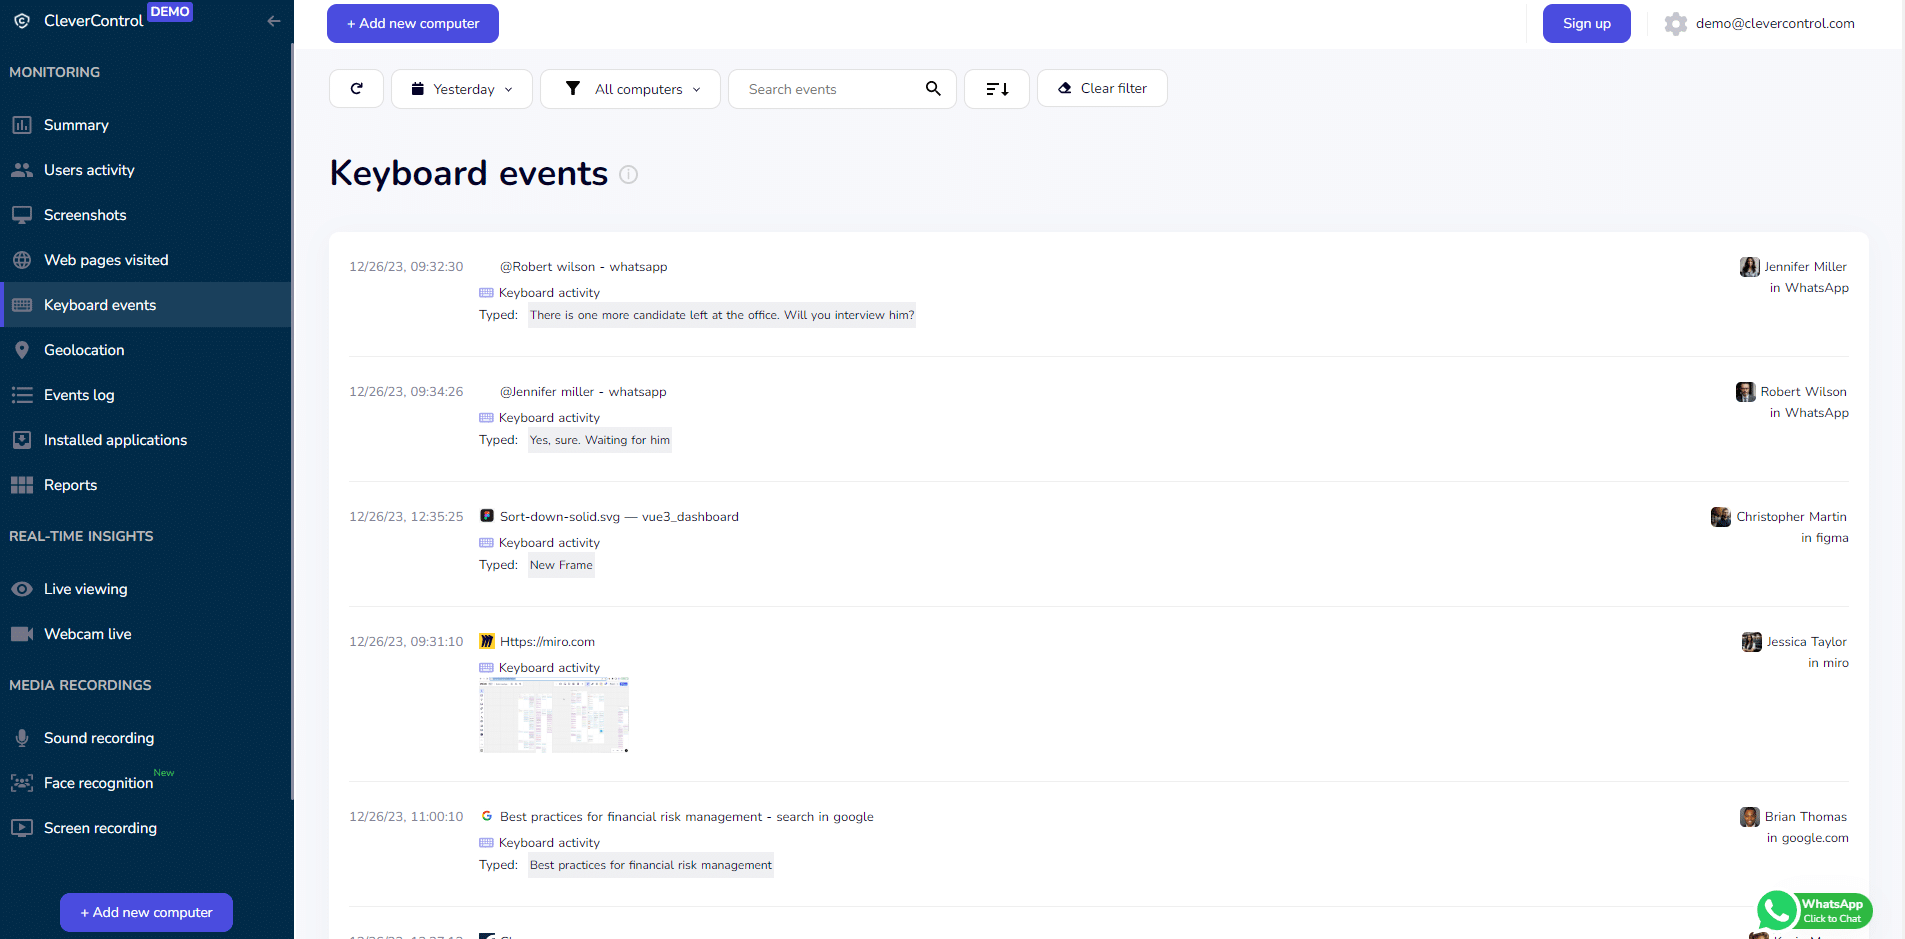Click Robert Wilson's avatar picture
Viewport: 1905px width, 939px height.
pyautogui.click(x=1746, y=392)
